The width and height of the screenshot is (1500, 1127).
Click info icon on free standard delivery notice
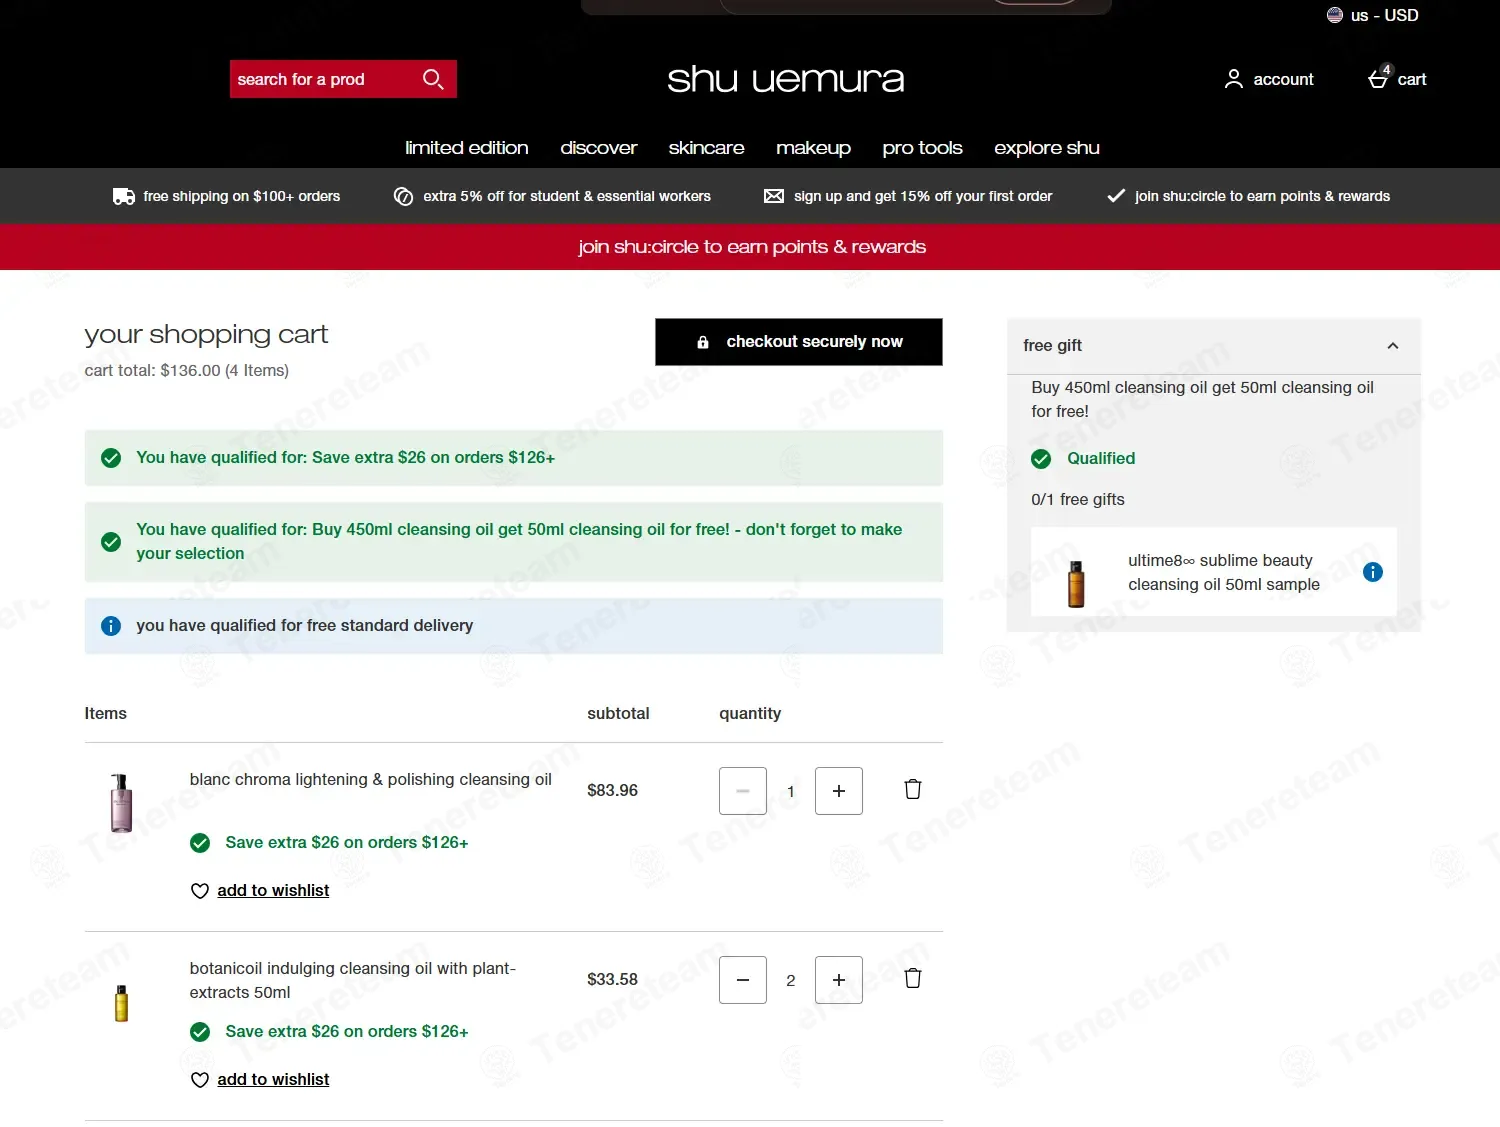pyautogui.click(x=111, y=626)
